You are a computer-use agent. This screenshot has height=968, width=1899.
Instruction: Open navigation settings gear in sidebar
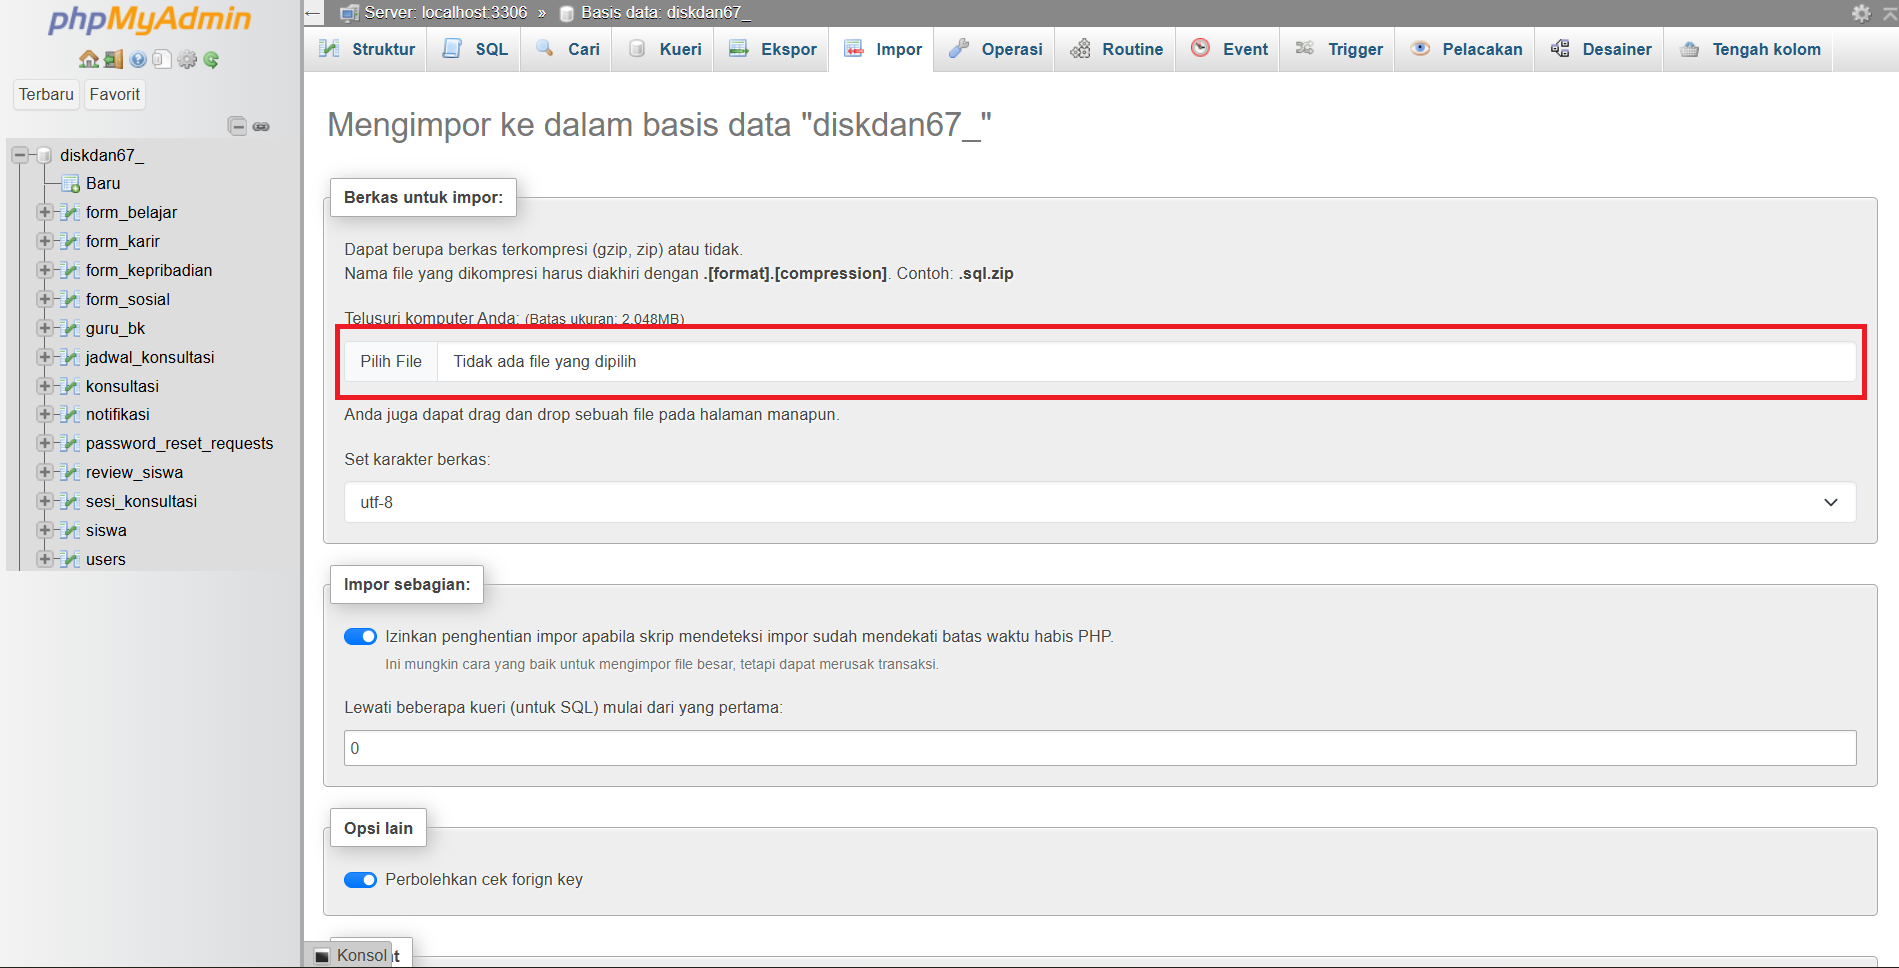(x=187, y=60)
